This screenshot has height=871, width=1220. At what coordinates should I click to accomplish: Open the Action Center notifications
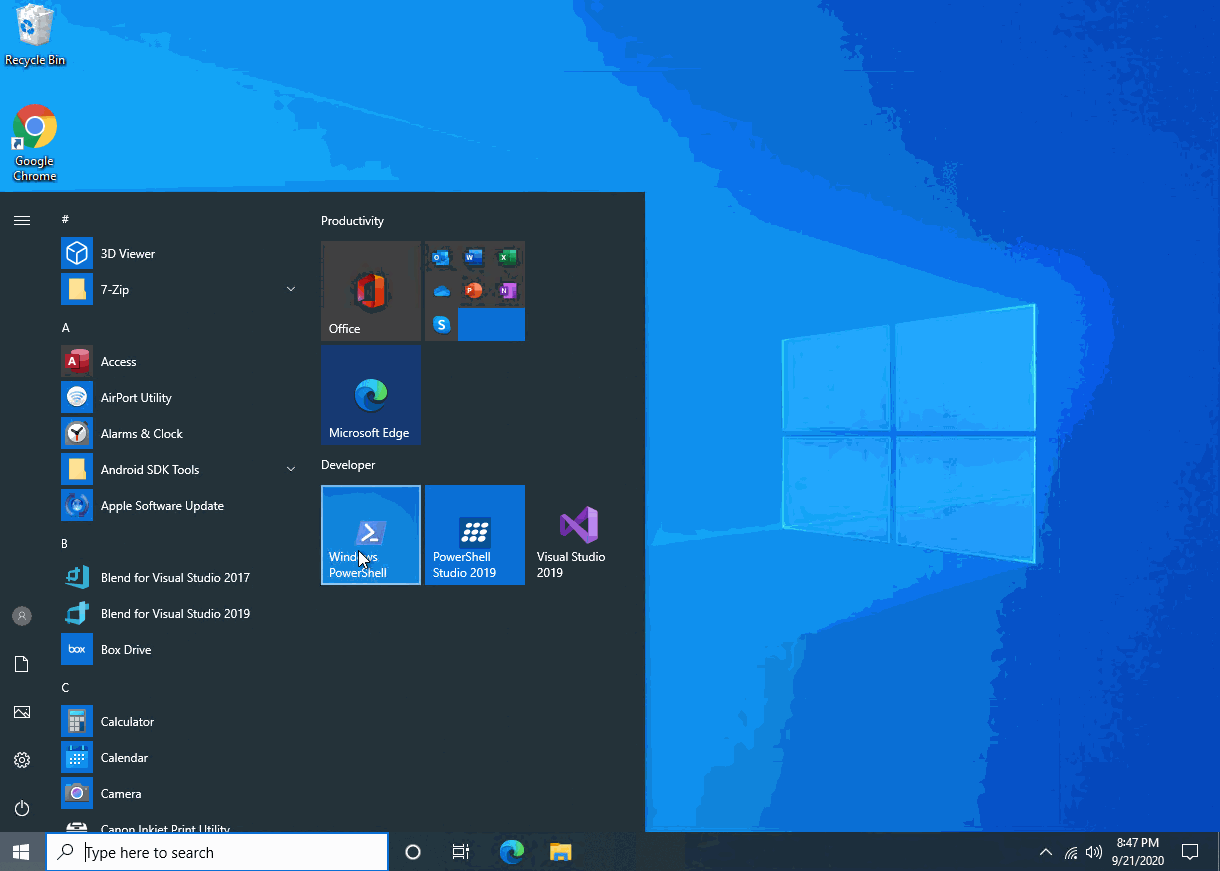[x=1190, y=852]
